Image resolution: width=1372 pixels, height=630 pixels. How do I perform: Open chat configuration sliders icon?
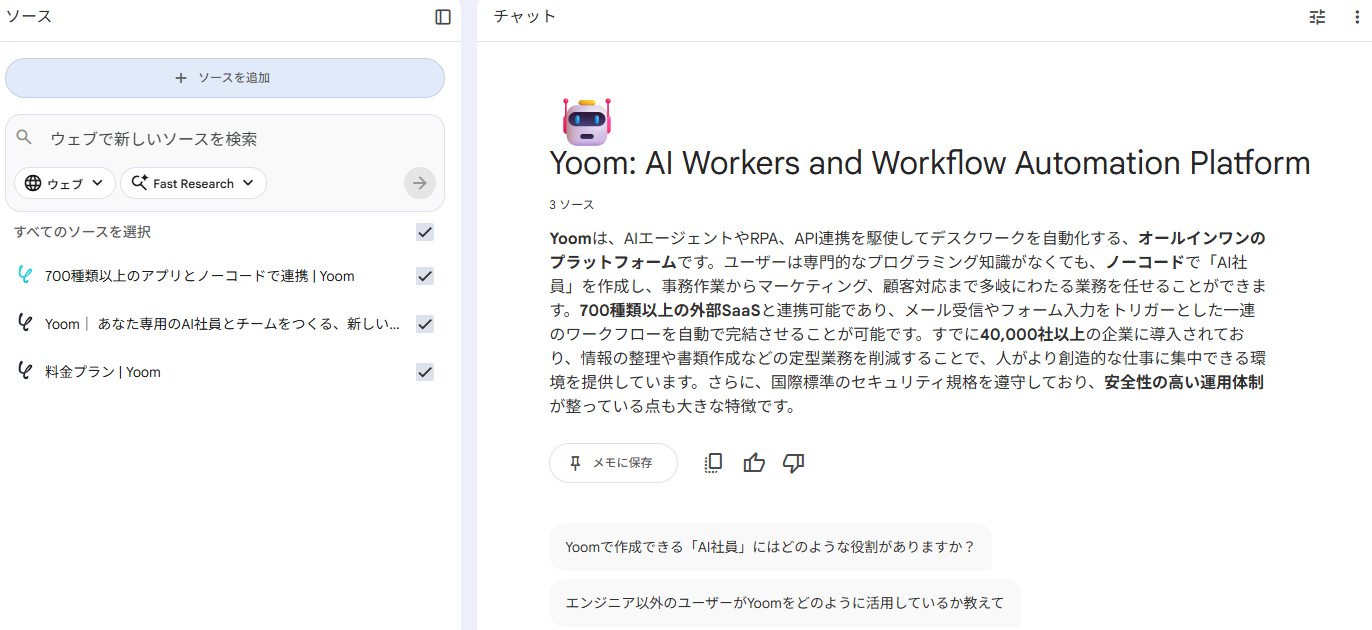tap(1317, 17)
